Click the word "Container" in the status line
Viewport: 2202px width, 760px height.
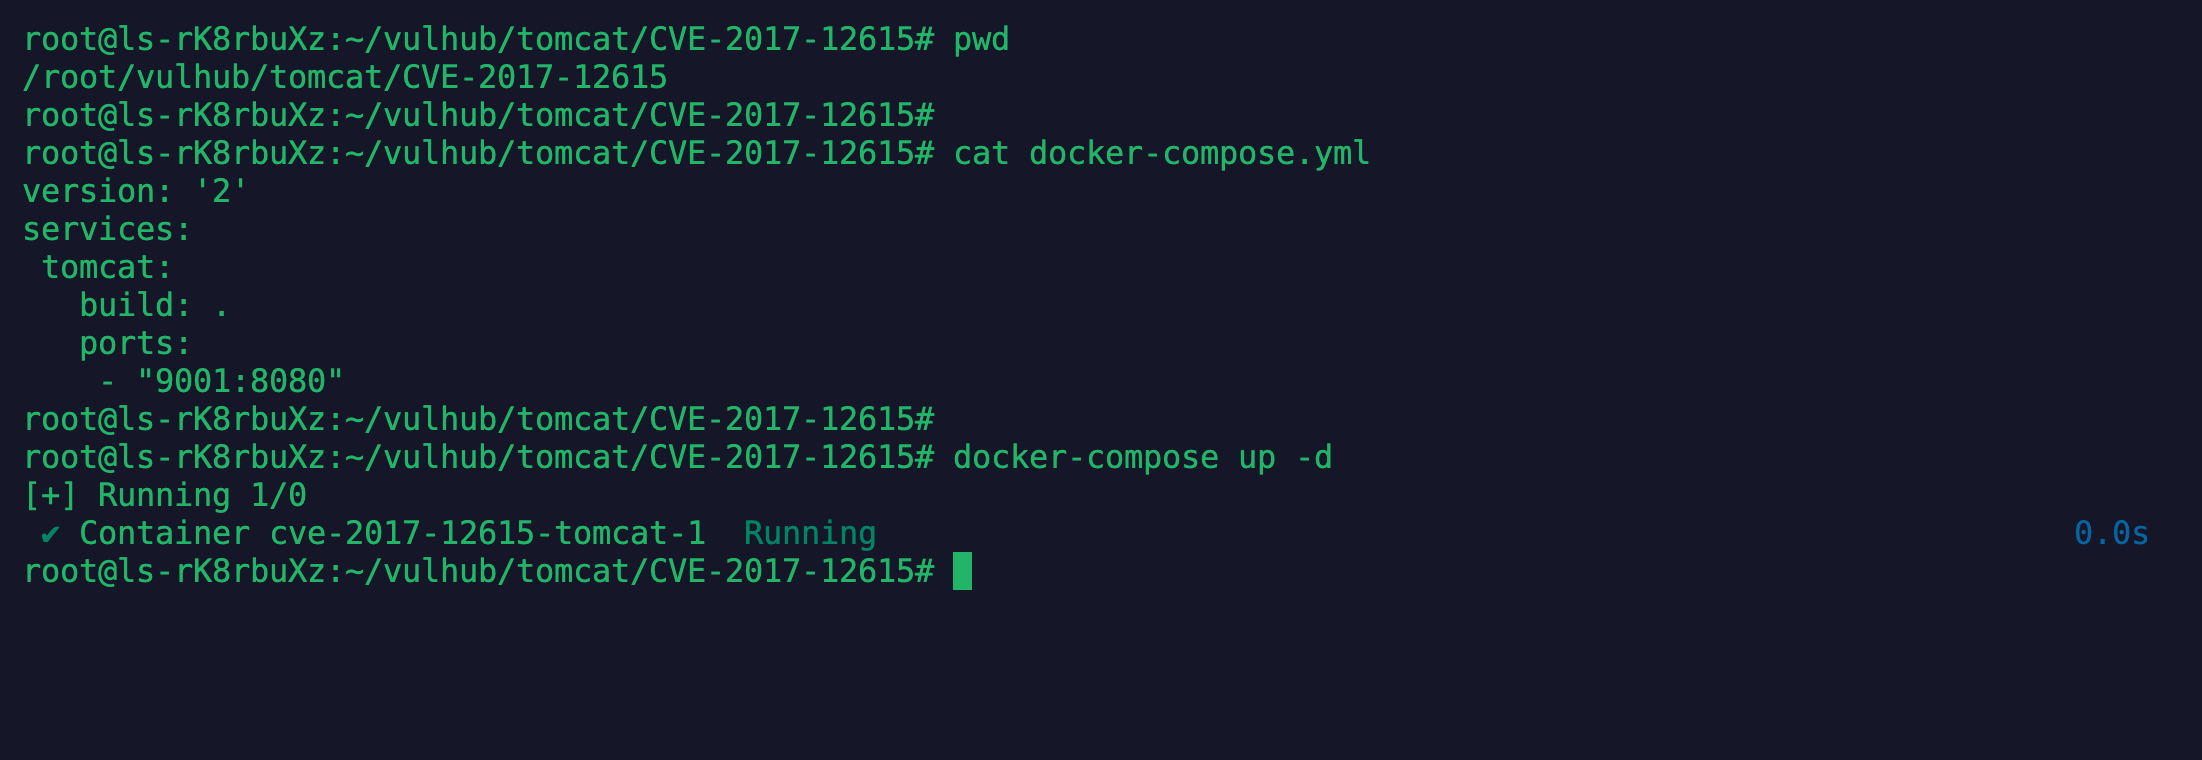tap(165, 534)
